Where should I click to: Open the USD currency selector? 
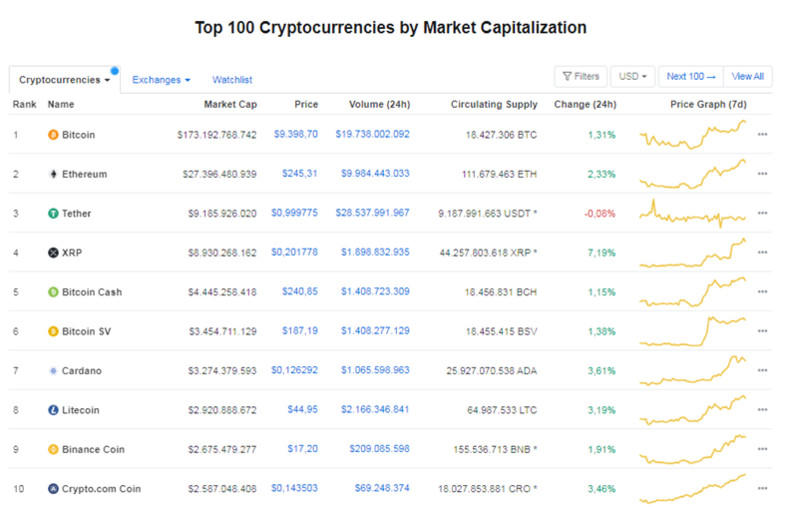[x=632, y=76]
